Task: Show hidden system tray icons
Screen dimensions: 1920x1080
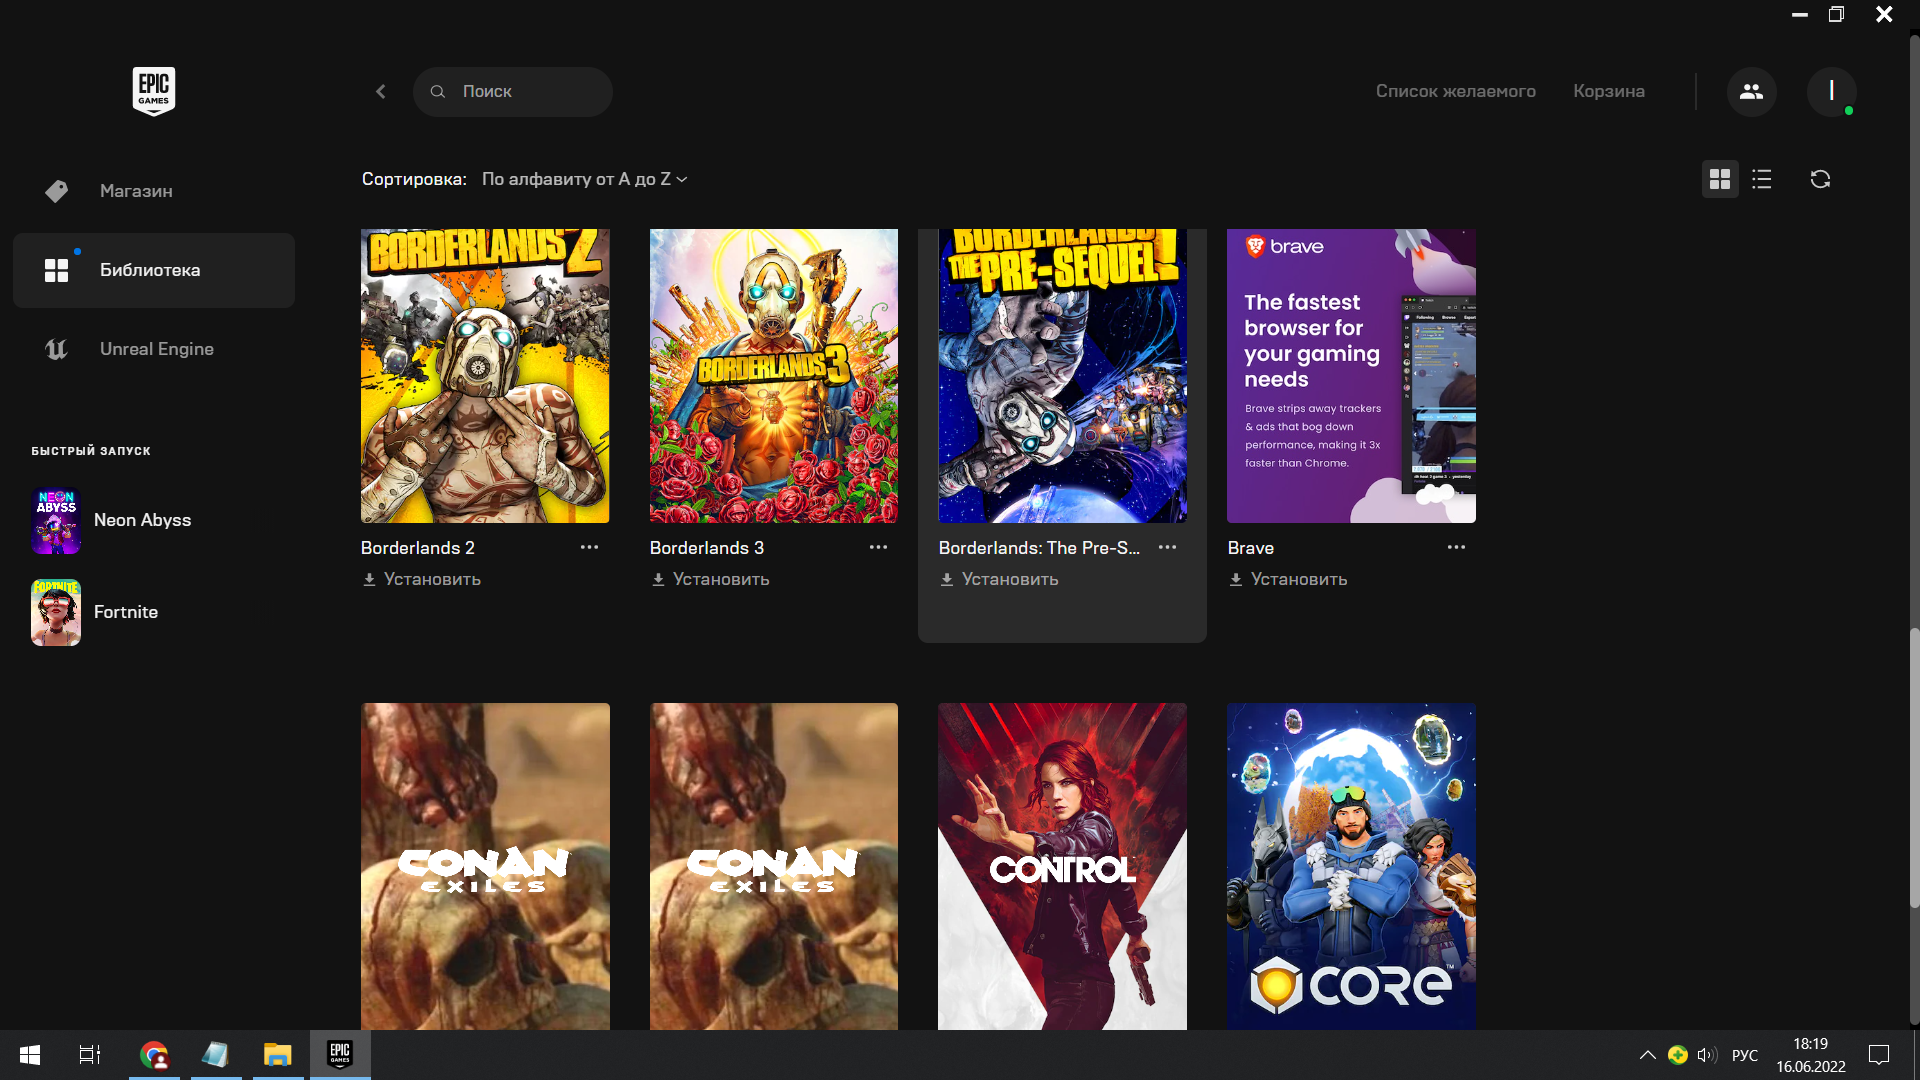Action: coord(1647,1055)
